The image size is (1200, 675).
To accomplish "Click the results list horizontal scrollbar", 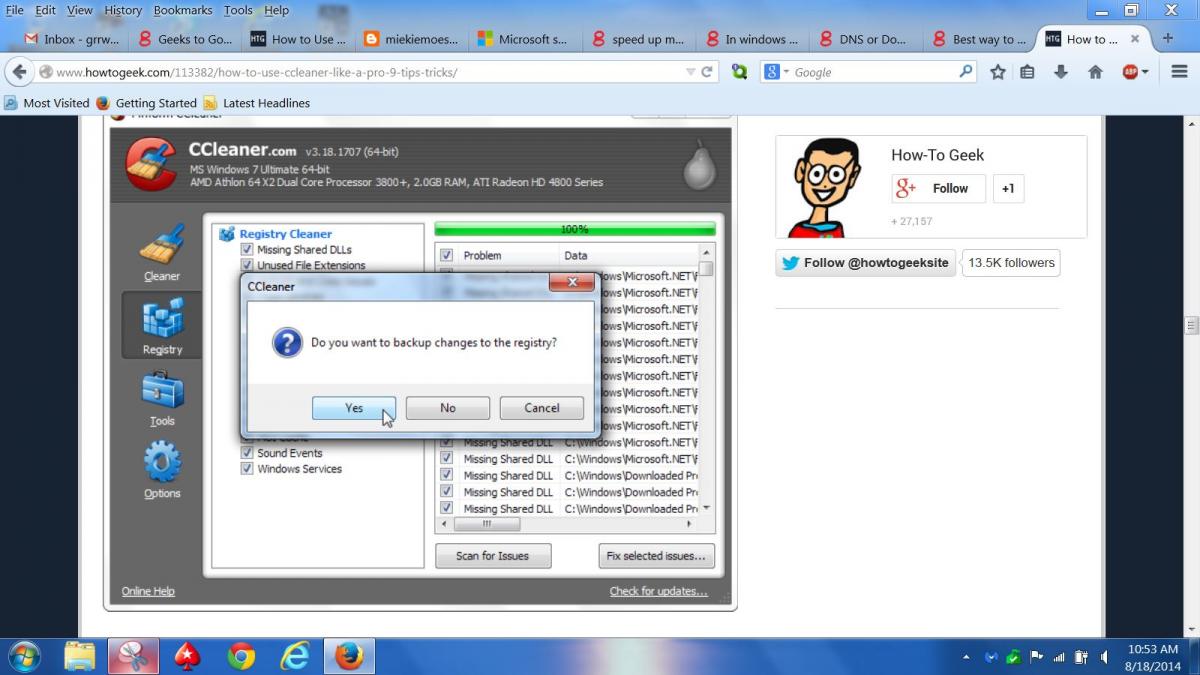I will [568, 524].
